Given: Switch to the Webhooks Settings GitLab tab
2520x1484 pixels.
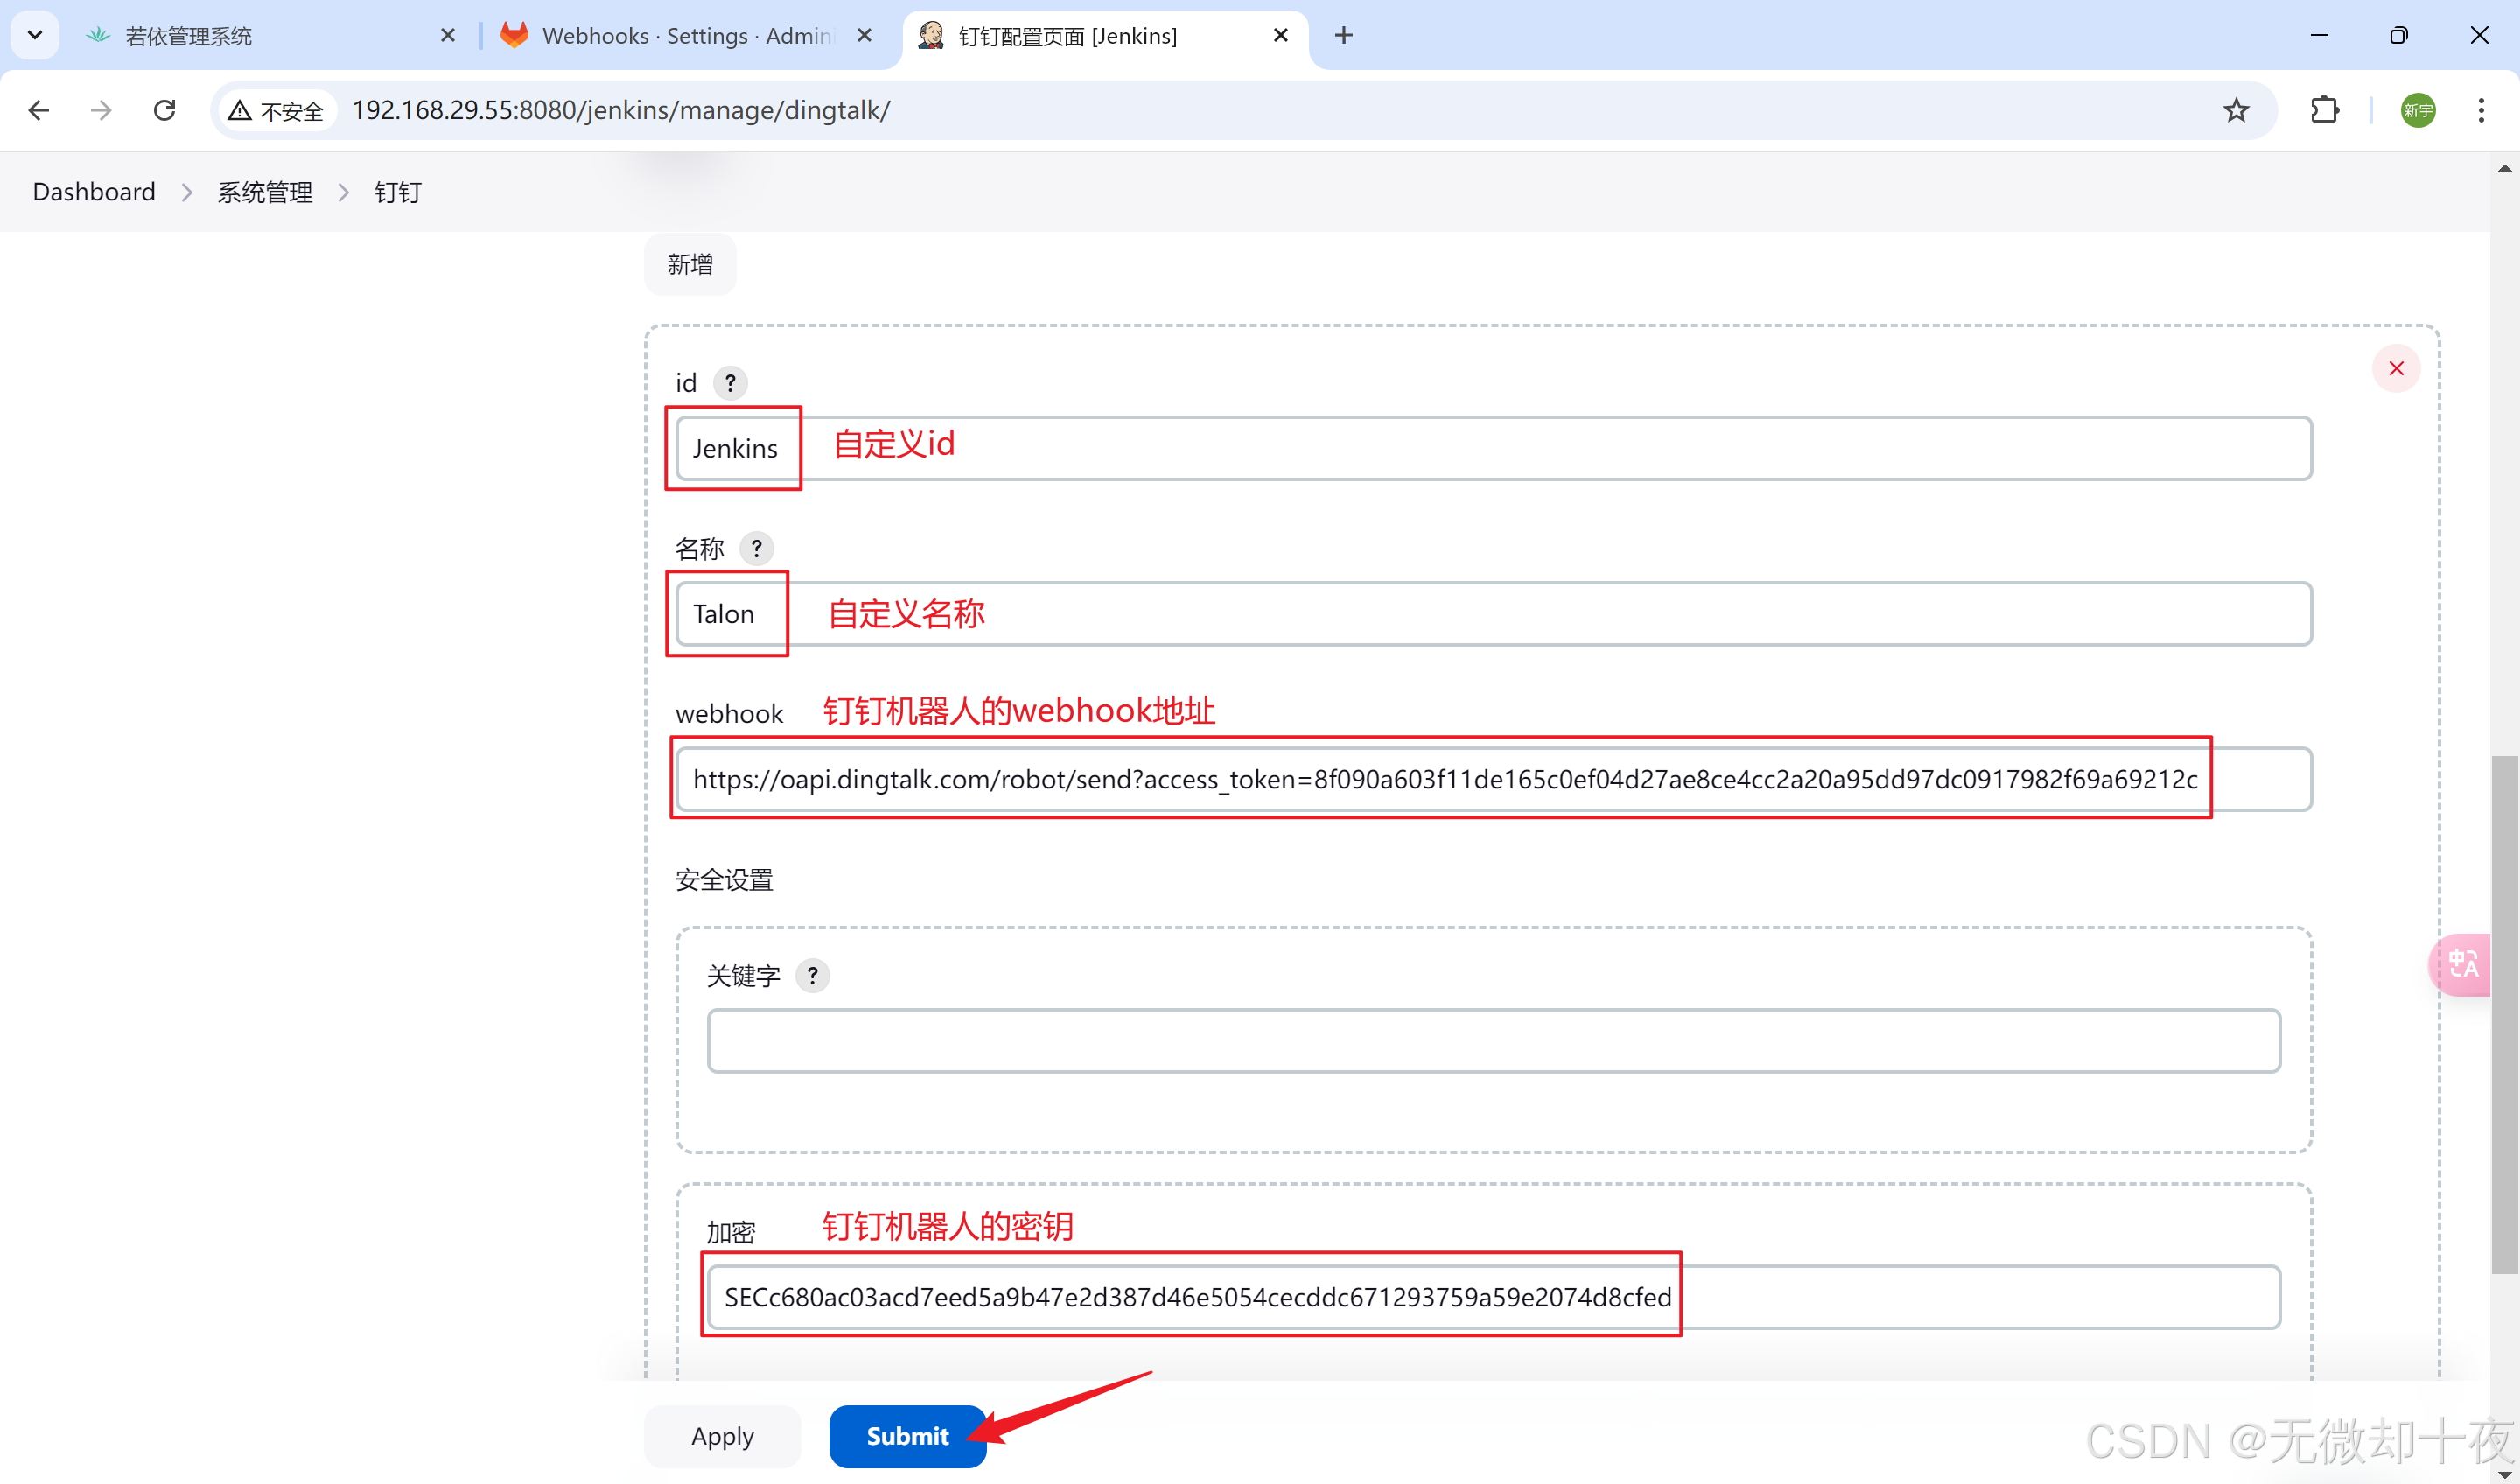Looking at the screenshot, I should click(x=685, y=36).
